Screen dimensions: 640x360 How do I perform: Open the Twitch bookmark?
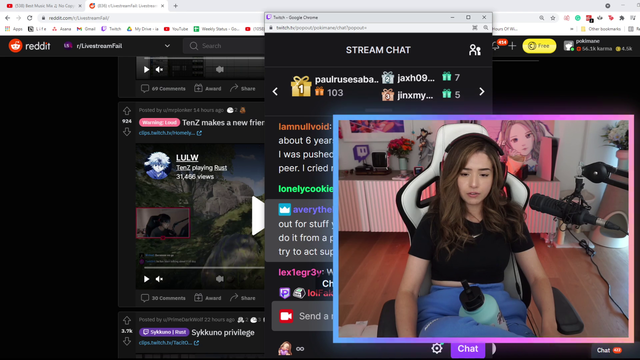pyautogui.click(x=111, y=29)
